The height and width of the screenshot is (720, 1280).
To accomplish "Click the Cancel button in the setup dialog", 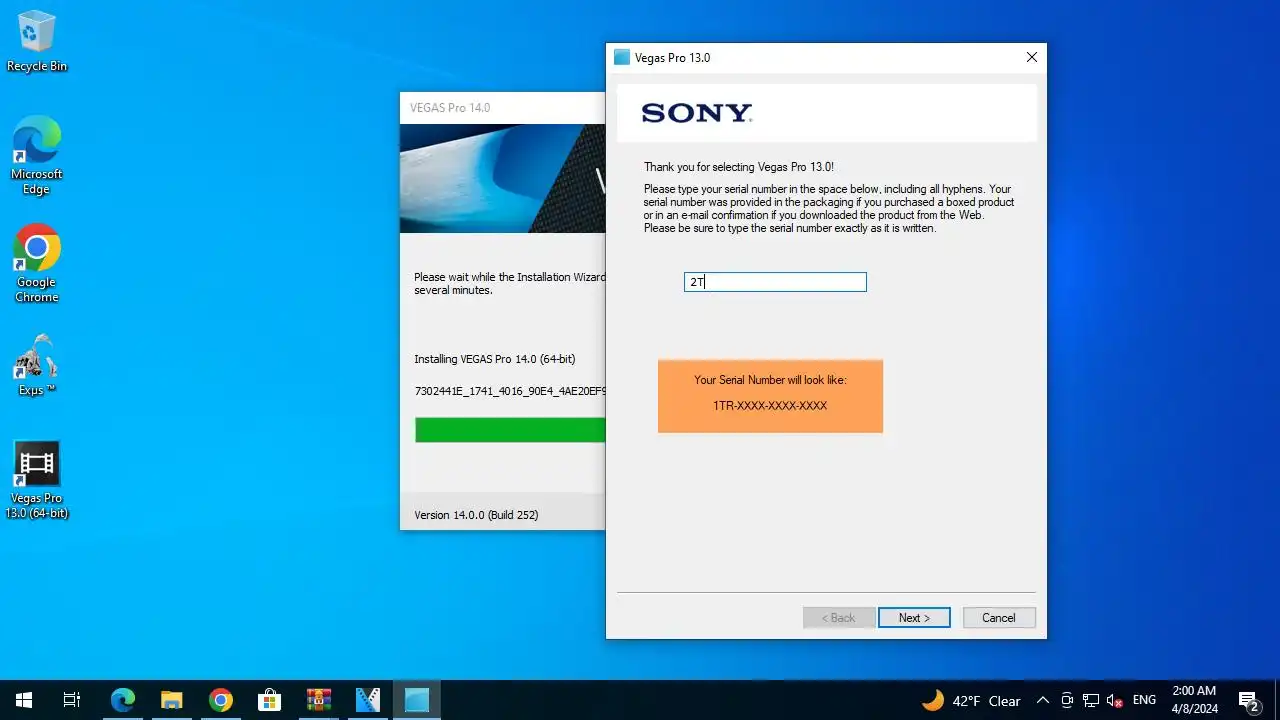I will 999,618.
